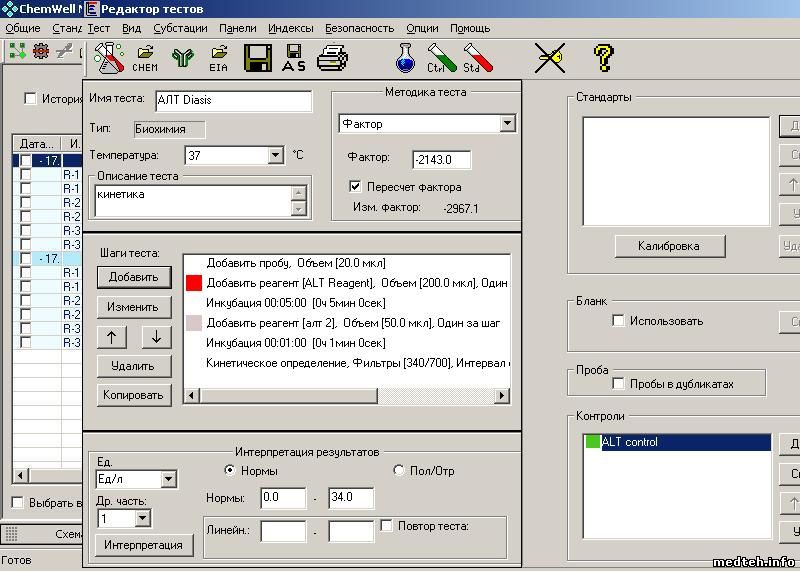The height and width of the screenshot is (572, 800).
Task: Click the blue flask icon
Action: tap(405, 57)
